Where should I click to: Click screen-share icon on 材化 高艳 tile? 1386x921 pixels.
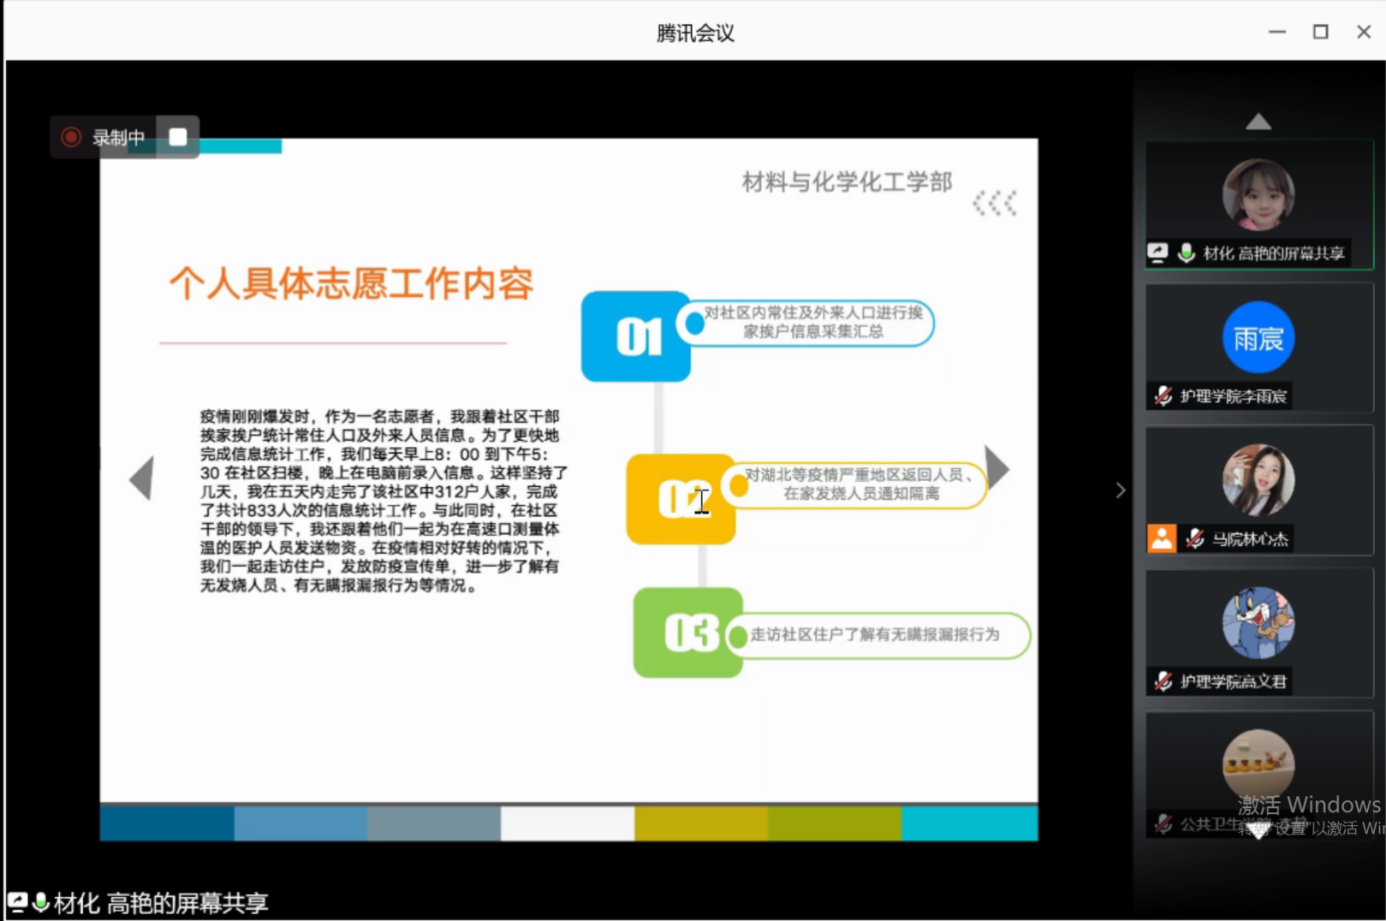1158,253
